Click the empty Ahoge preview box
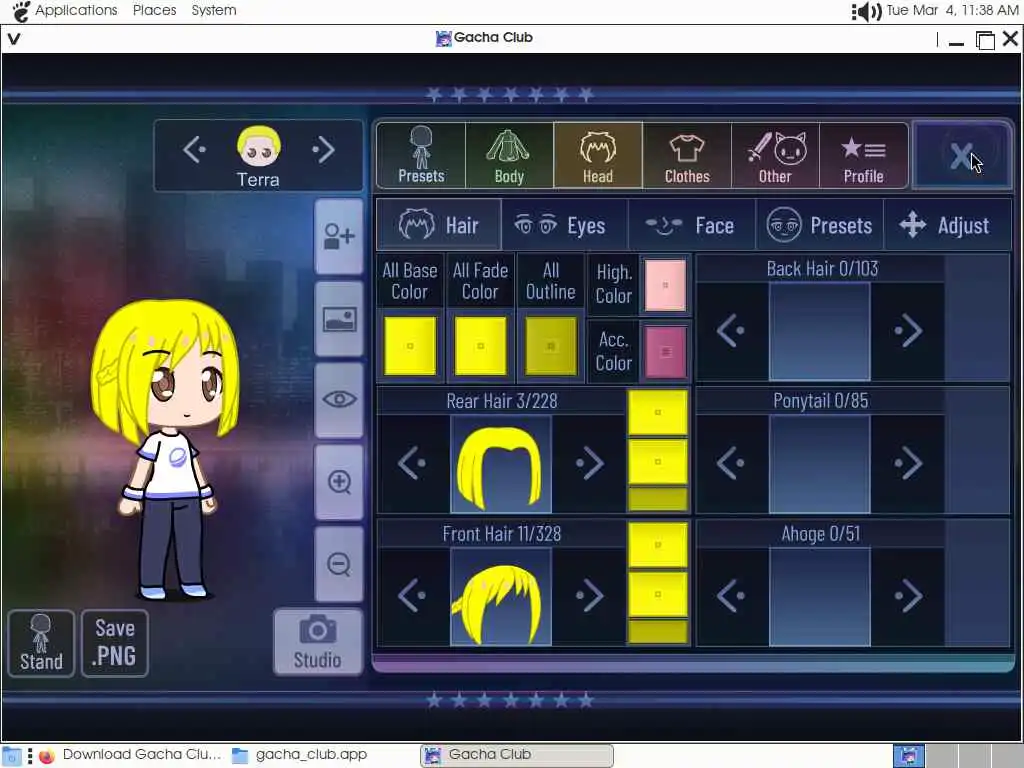Image resolution: width=1024 pixels, height=768 pixels. (x=820, y=597)
